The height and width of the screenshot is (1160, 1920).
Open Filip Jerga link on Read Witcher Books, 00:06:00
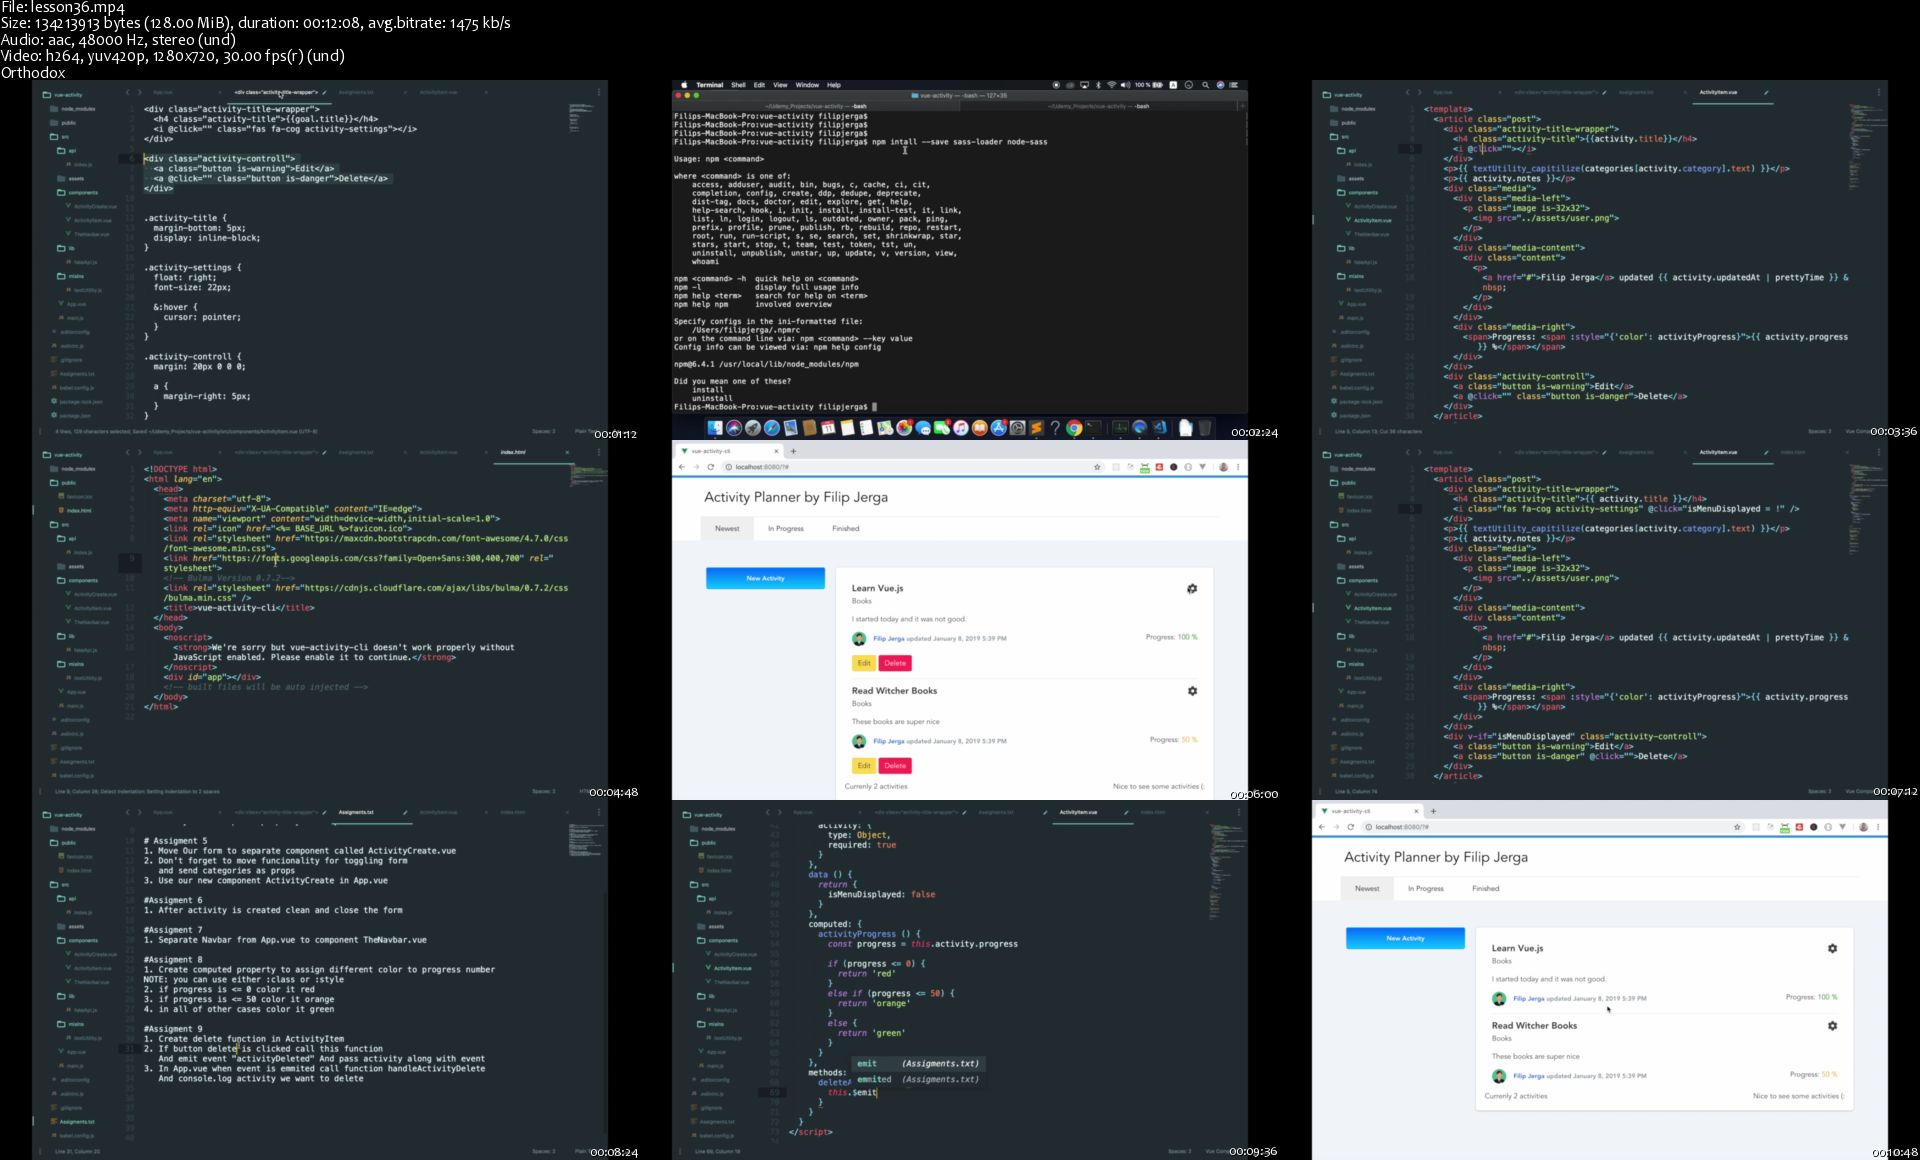click(x=888, y=741)
